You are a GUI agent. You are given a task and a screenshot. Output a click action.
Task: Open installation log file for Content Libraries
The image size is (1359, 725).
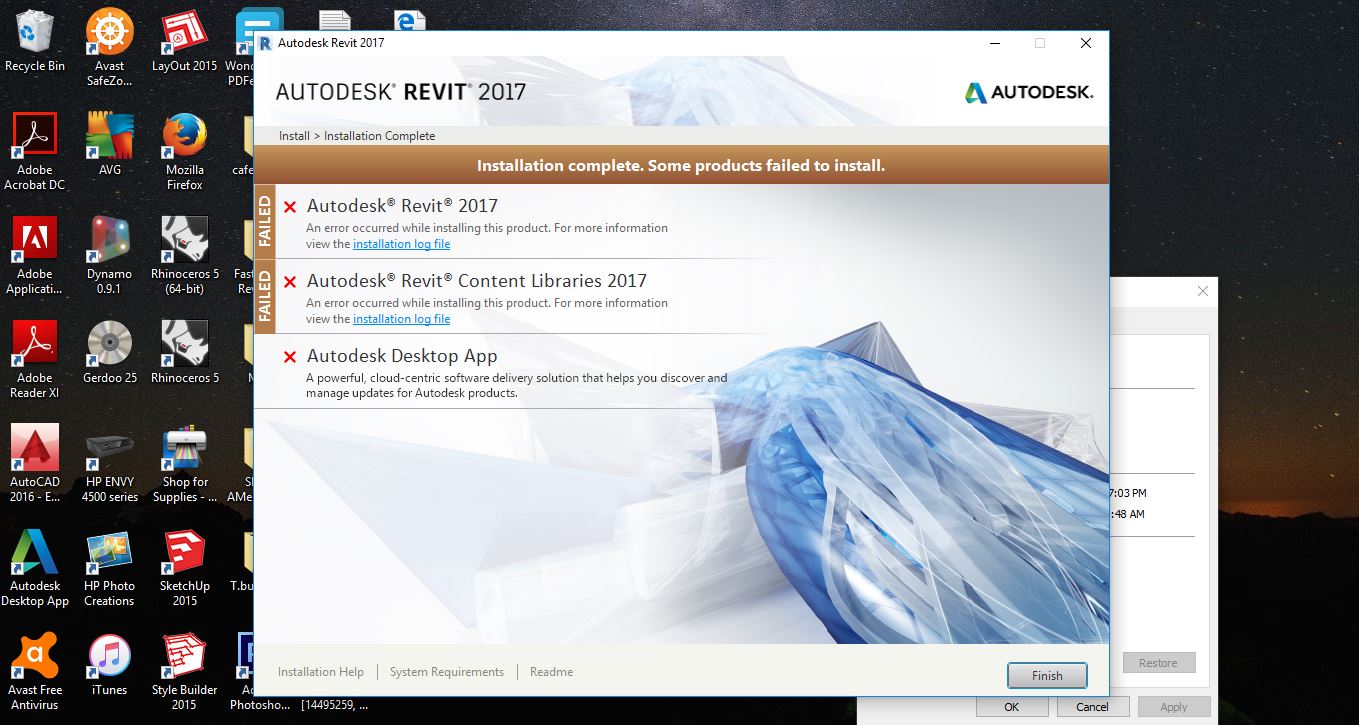[x=401, y=319]
